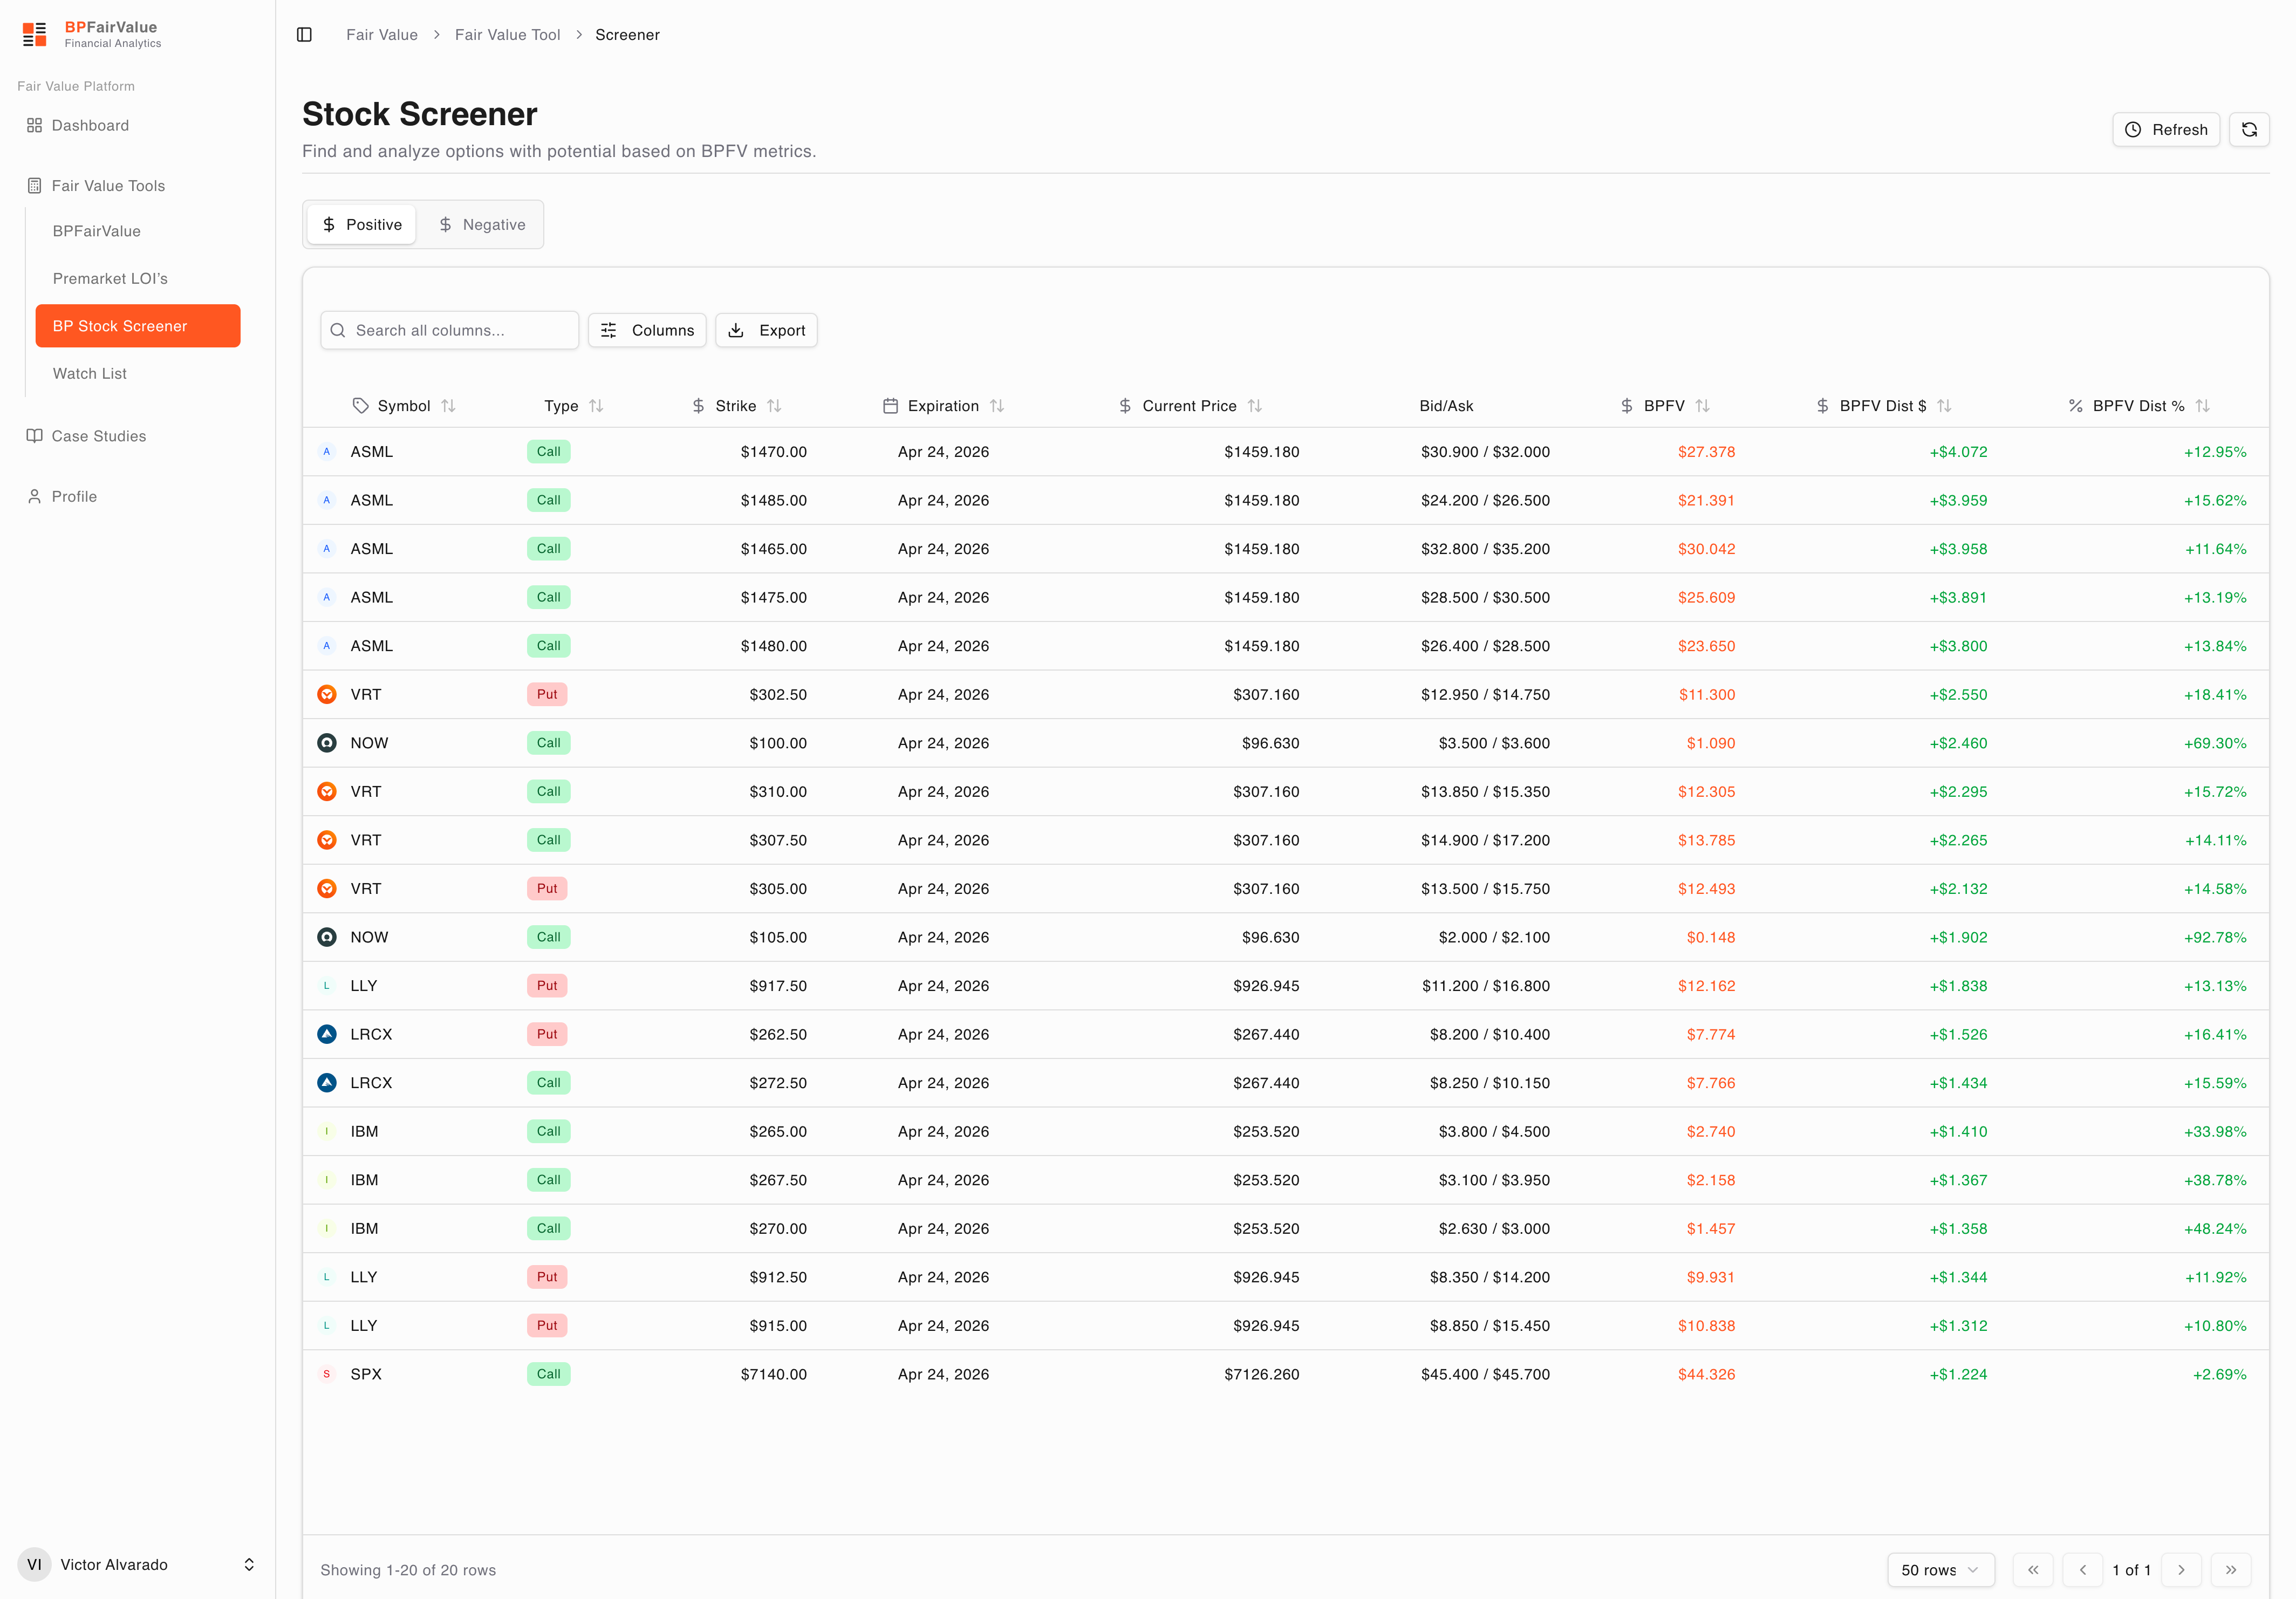The image size is (2296, 1599).
Task: Collapse the Fair Value Tools section
Action: [x=108, y=186]
